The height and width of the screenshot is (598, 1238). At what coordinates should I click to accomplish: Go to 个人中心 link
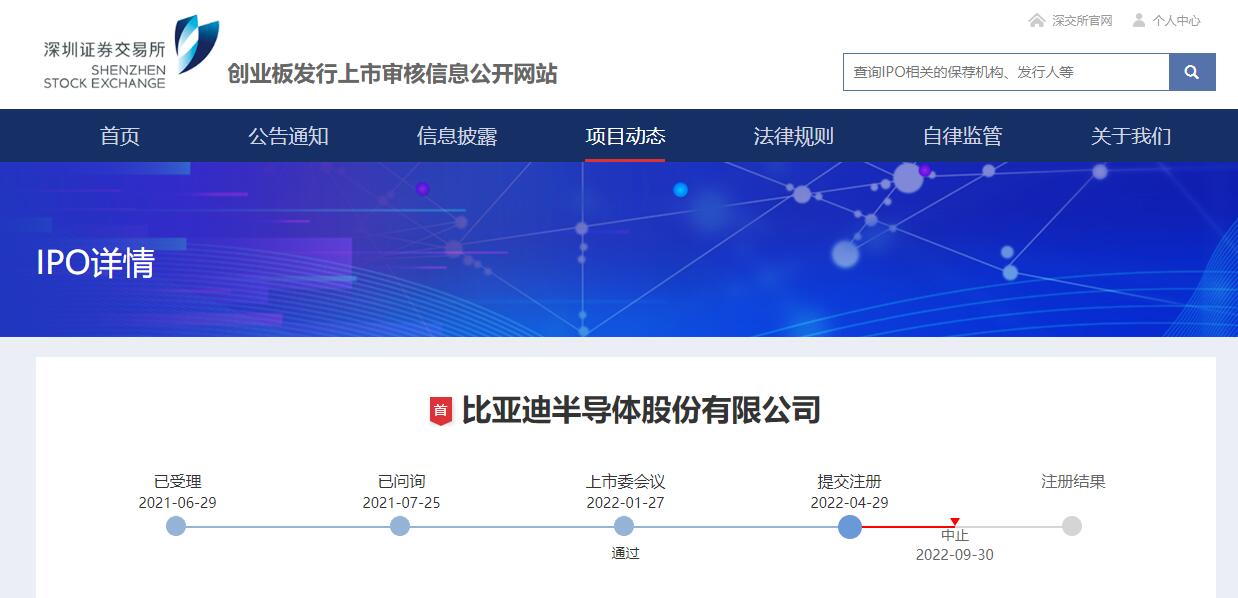pos(1176,20)
